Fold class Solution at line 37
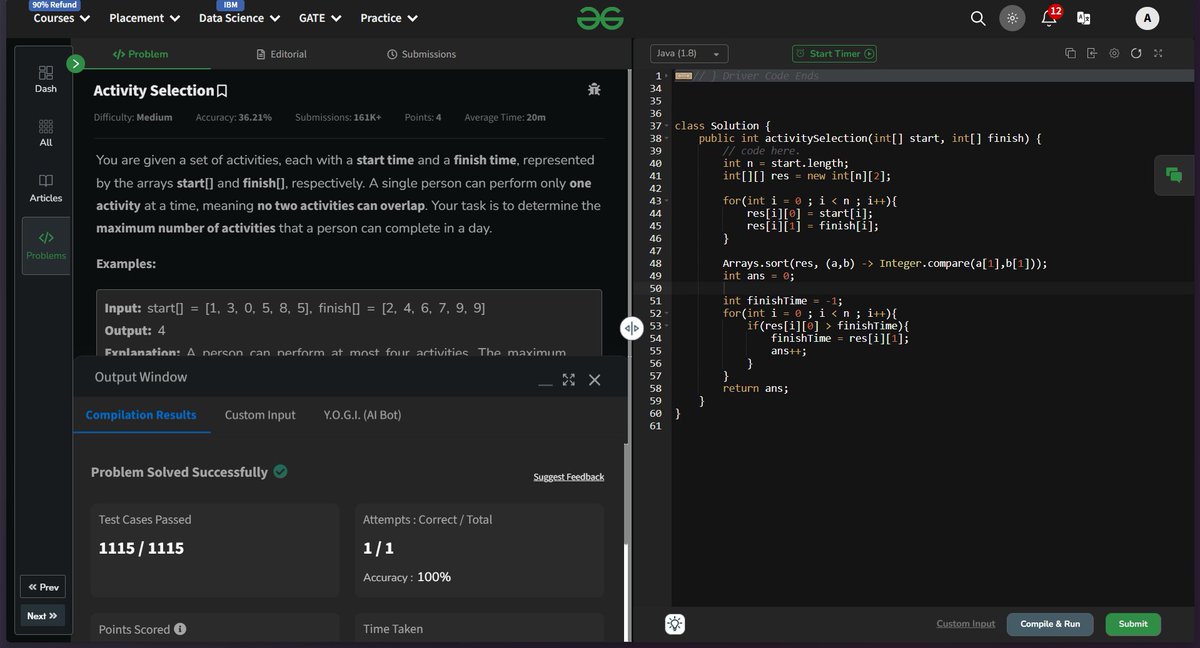The image size is (1200, 648). (667, 126)
